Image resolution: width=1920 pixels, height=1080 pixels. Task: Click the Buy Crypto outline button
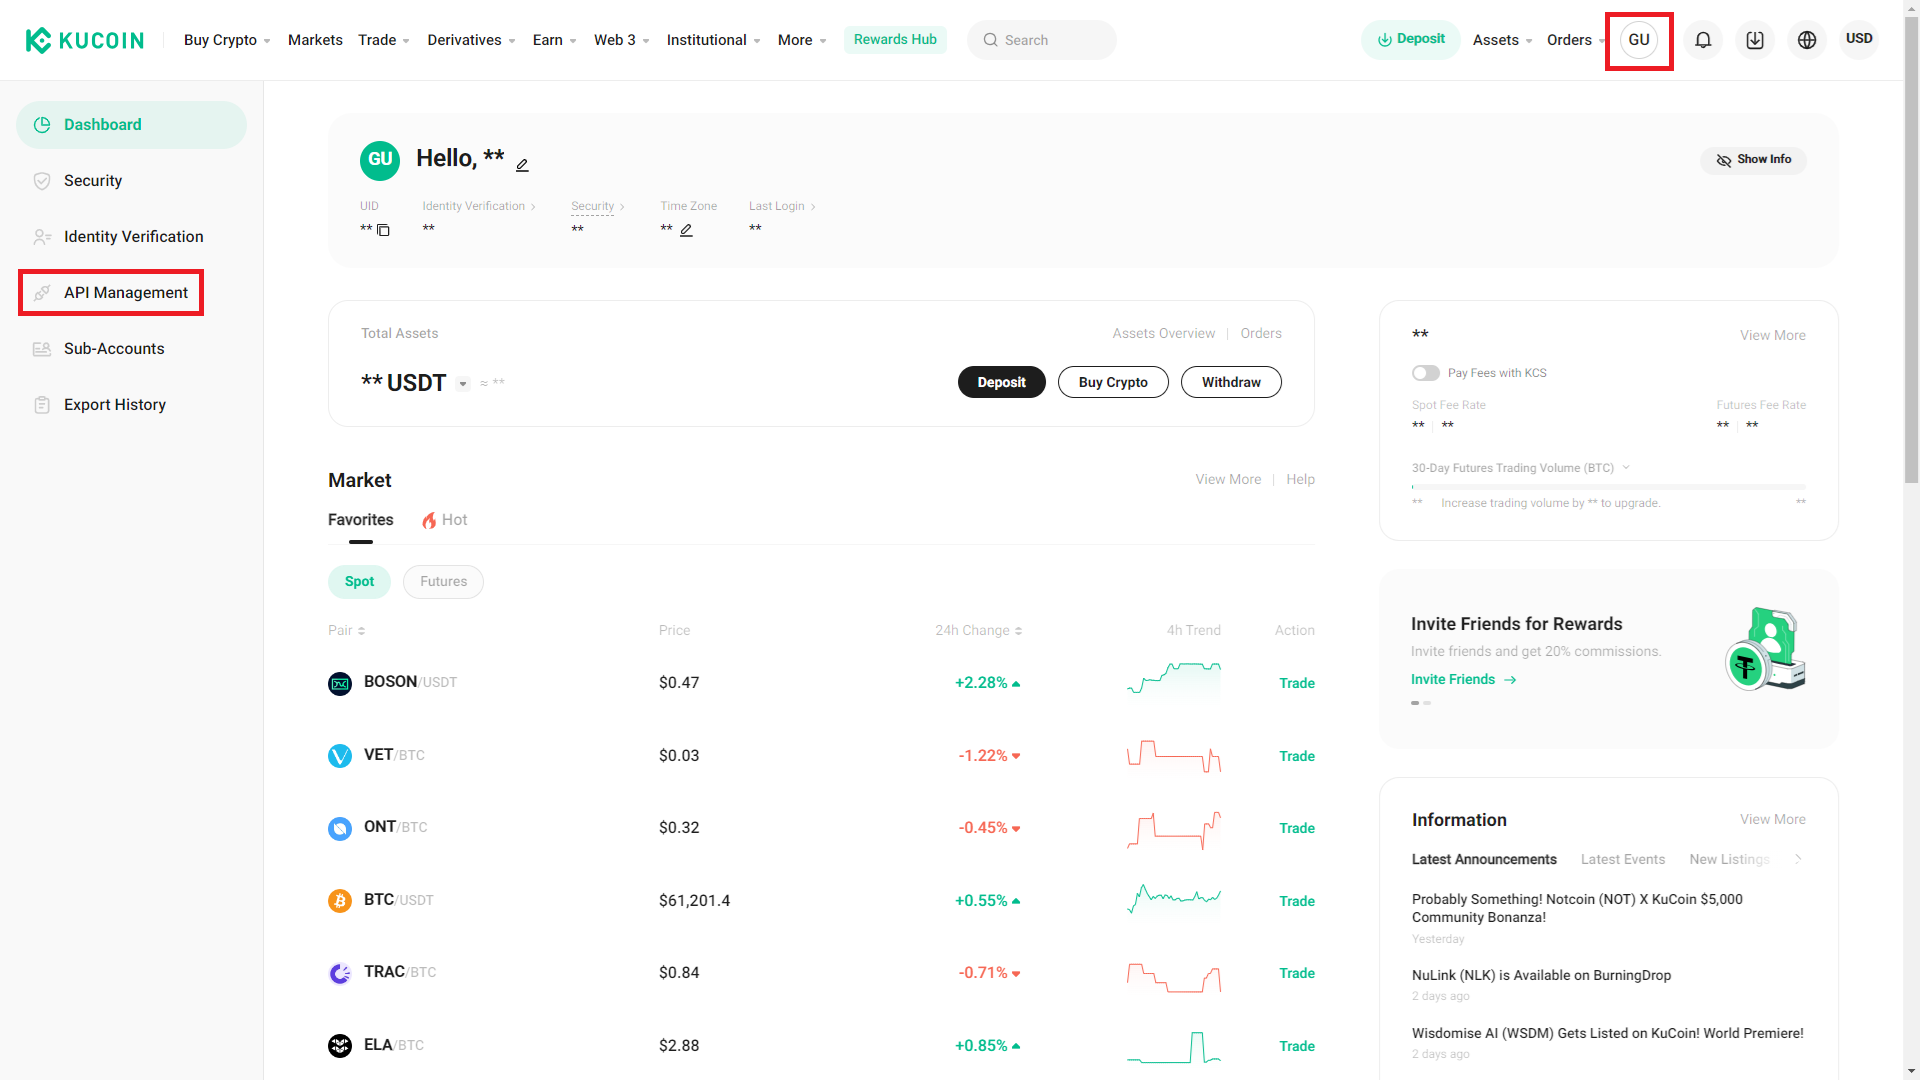(x=1113, y=382)
